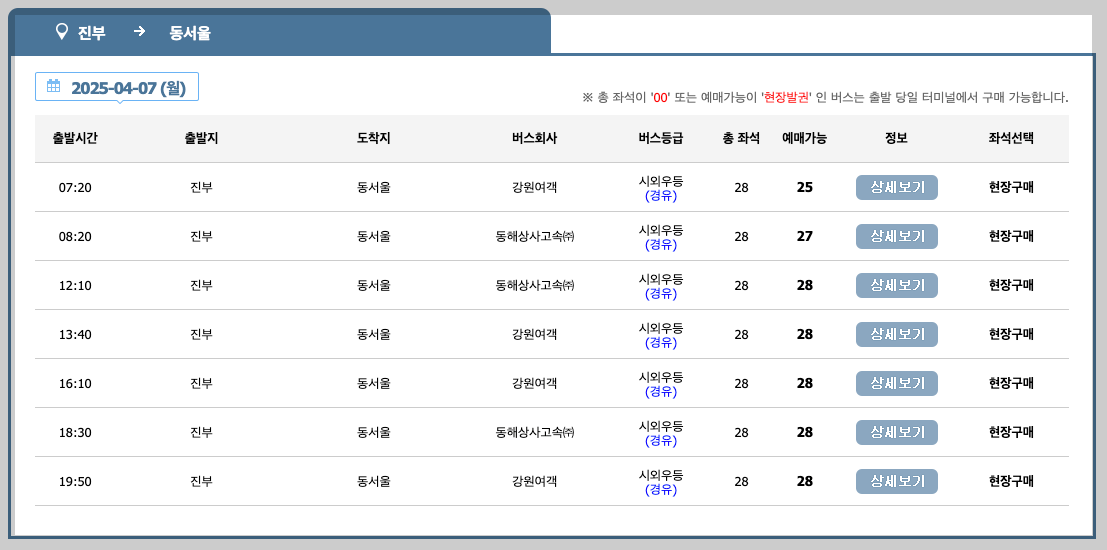The height and width of the screenshot is (550, 1107).
Task: Open 상세보기 for the 13:40 bus
Action: [897, 335]
